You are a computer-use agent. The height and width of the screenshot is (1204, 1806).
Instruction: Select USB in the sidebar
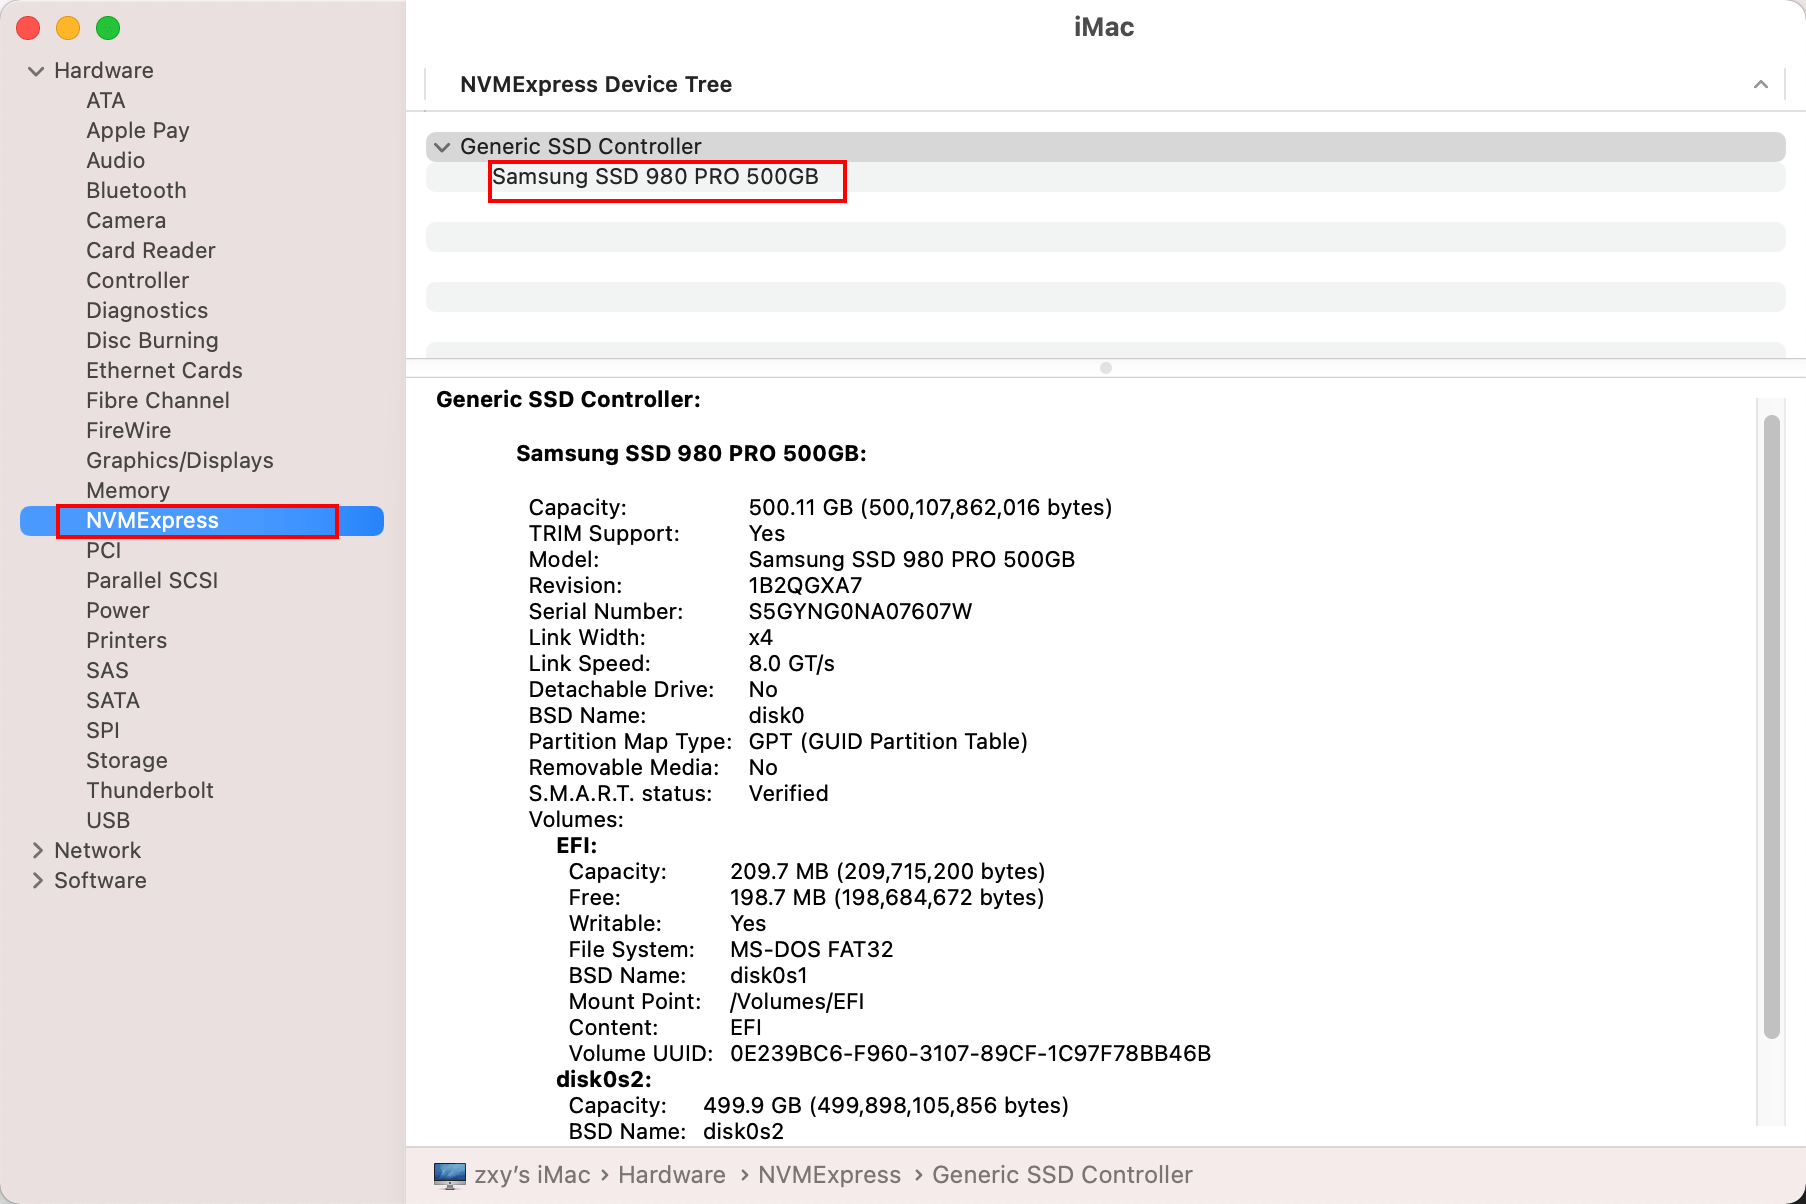tap(108, 820)
